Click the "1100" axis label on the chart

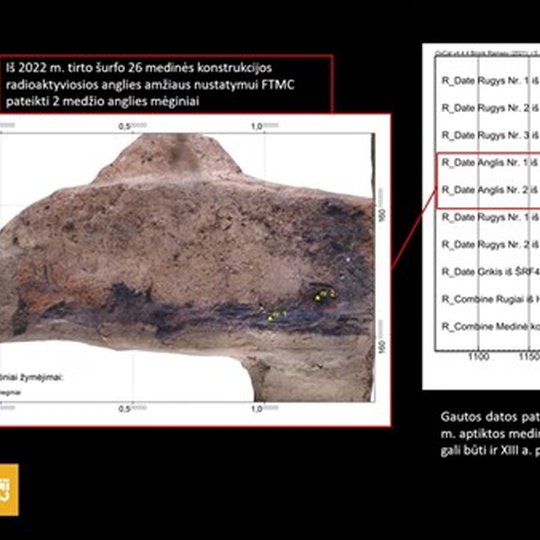(478, 356)
